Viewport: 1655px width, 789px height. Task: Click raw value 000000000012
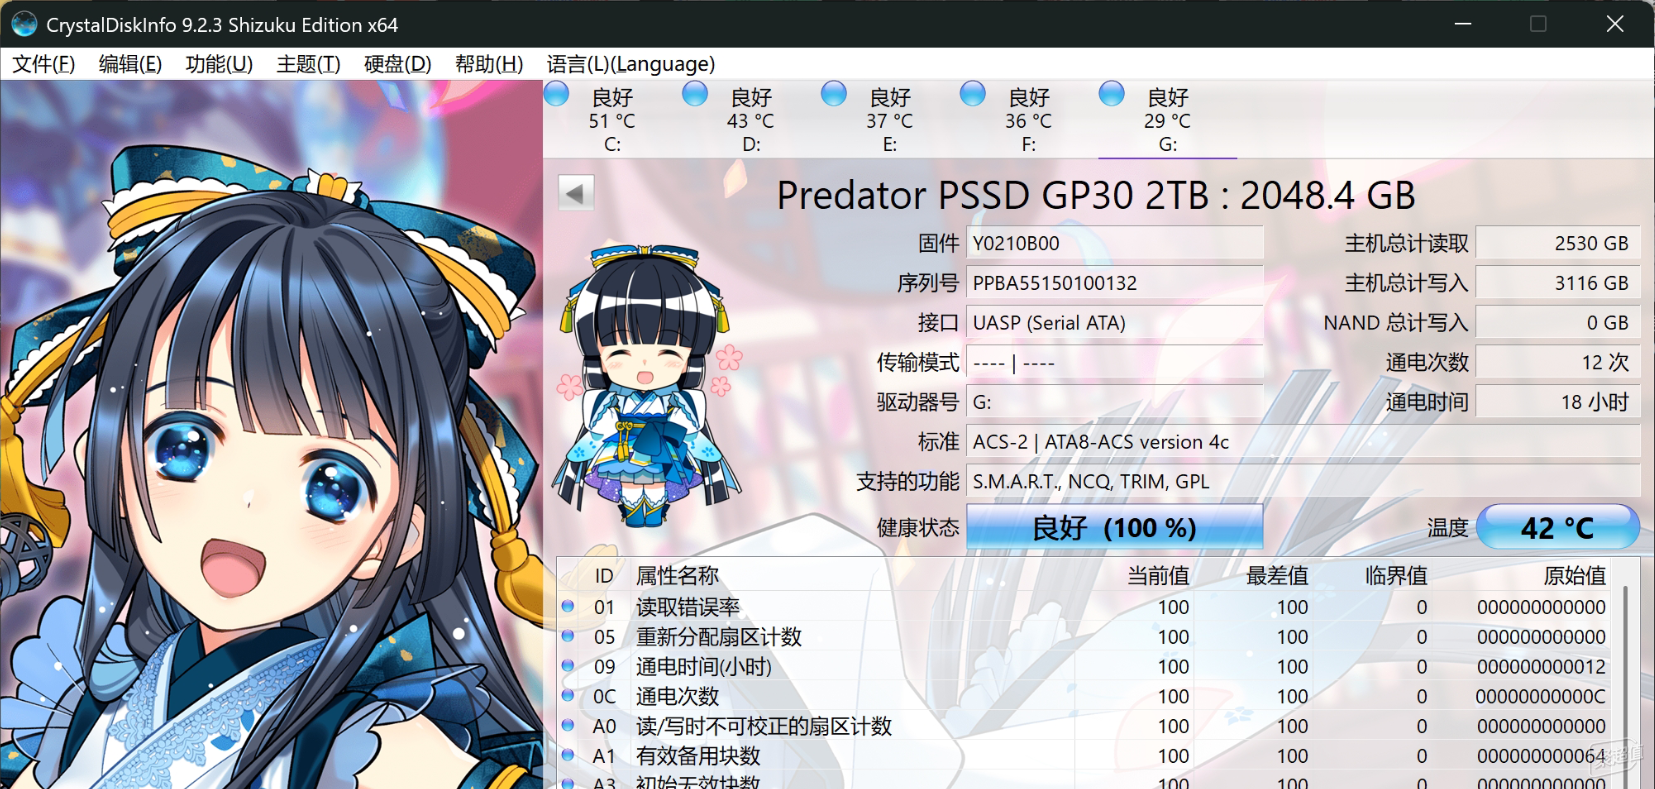click(x=1541, y=667)
